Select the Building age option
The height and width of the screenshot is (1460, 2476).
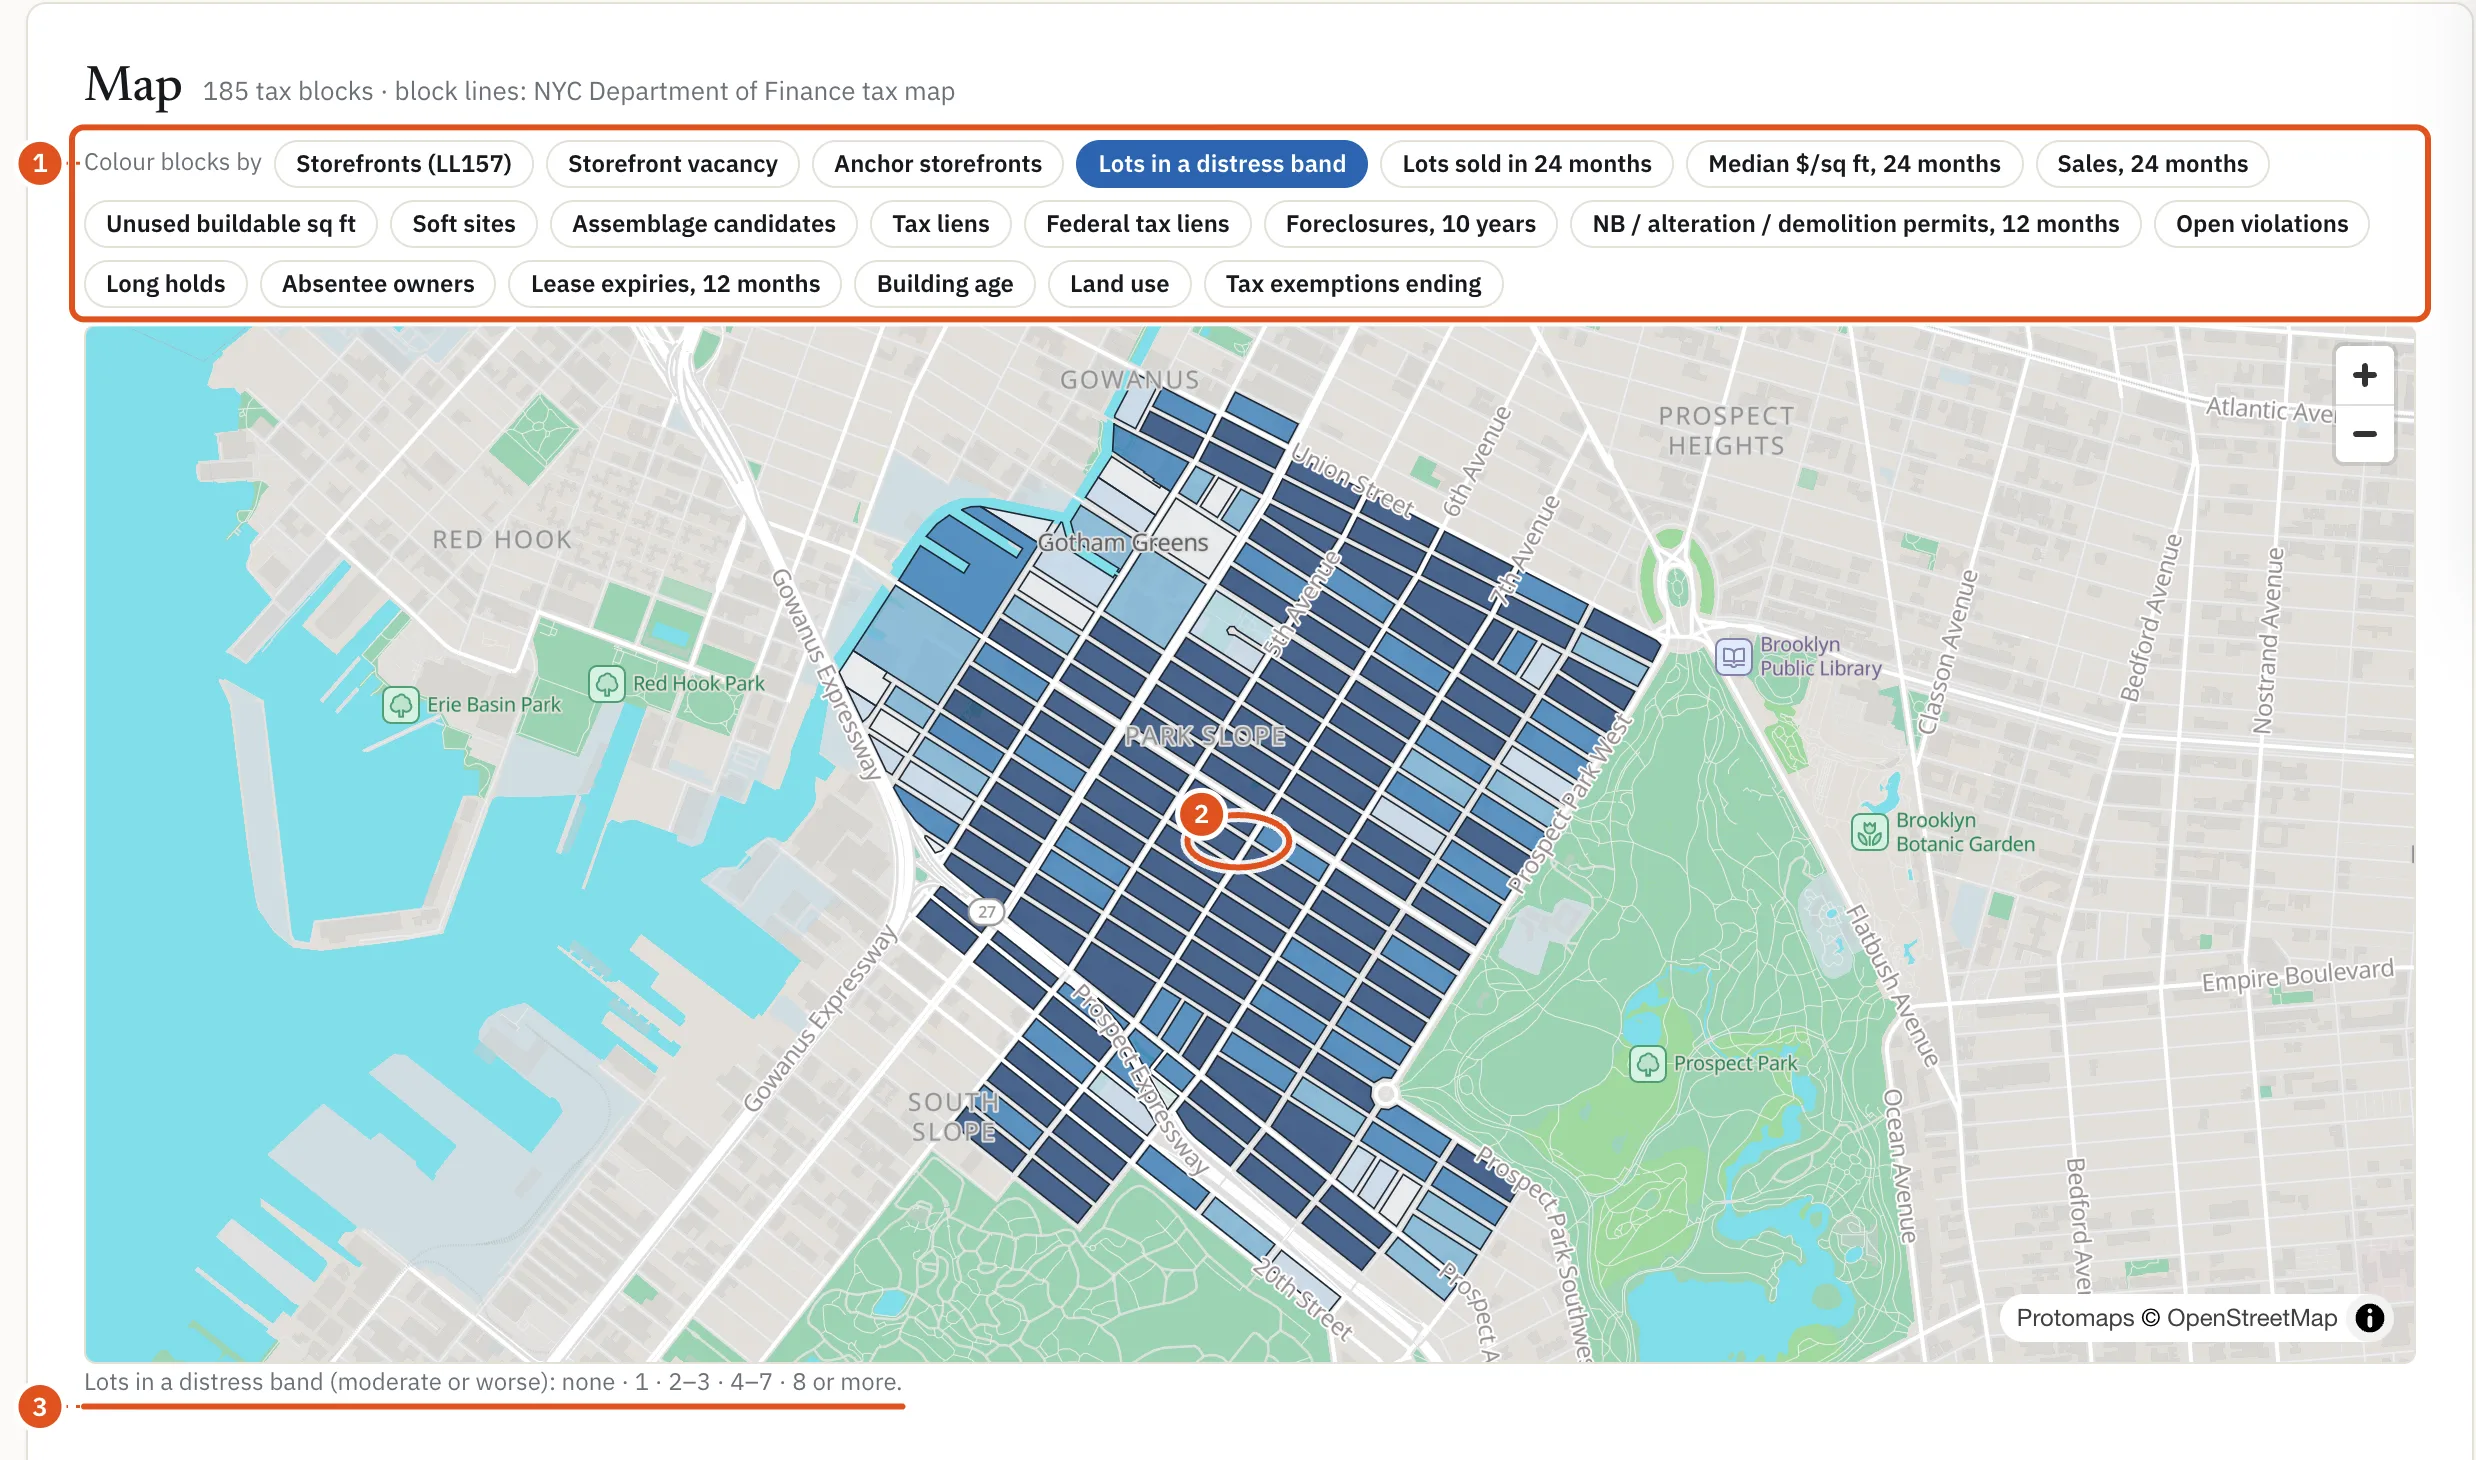(x=944, y=284)
